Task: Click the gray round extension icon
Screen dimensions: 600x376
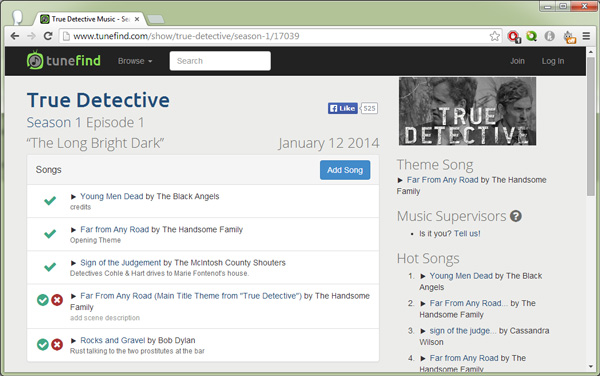Action: (x=549, y=36)
